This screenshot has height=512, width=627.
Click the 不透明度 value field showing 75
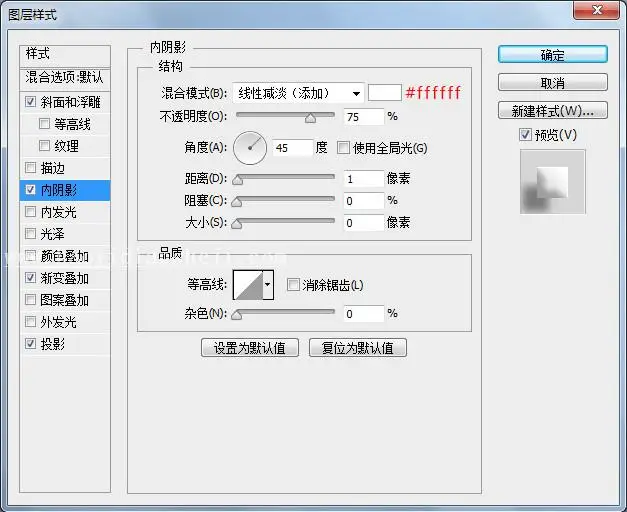(363, 117)
